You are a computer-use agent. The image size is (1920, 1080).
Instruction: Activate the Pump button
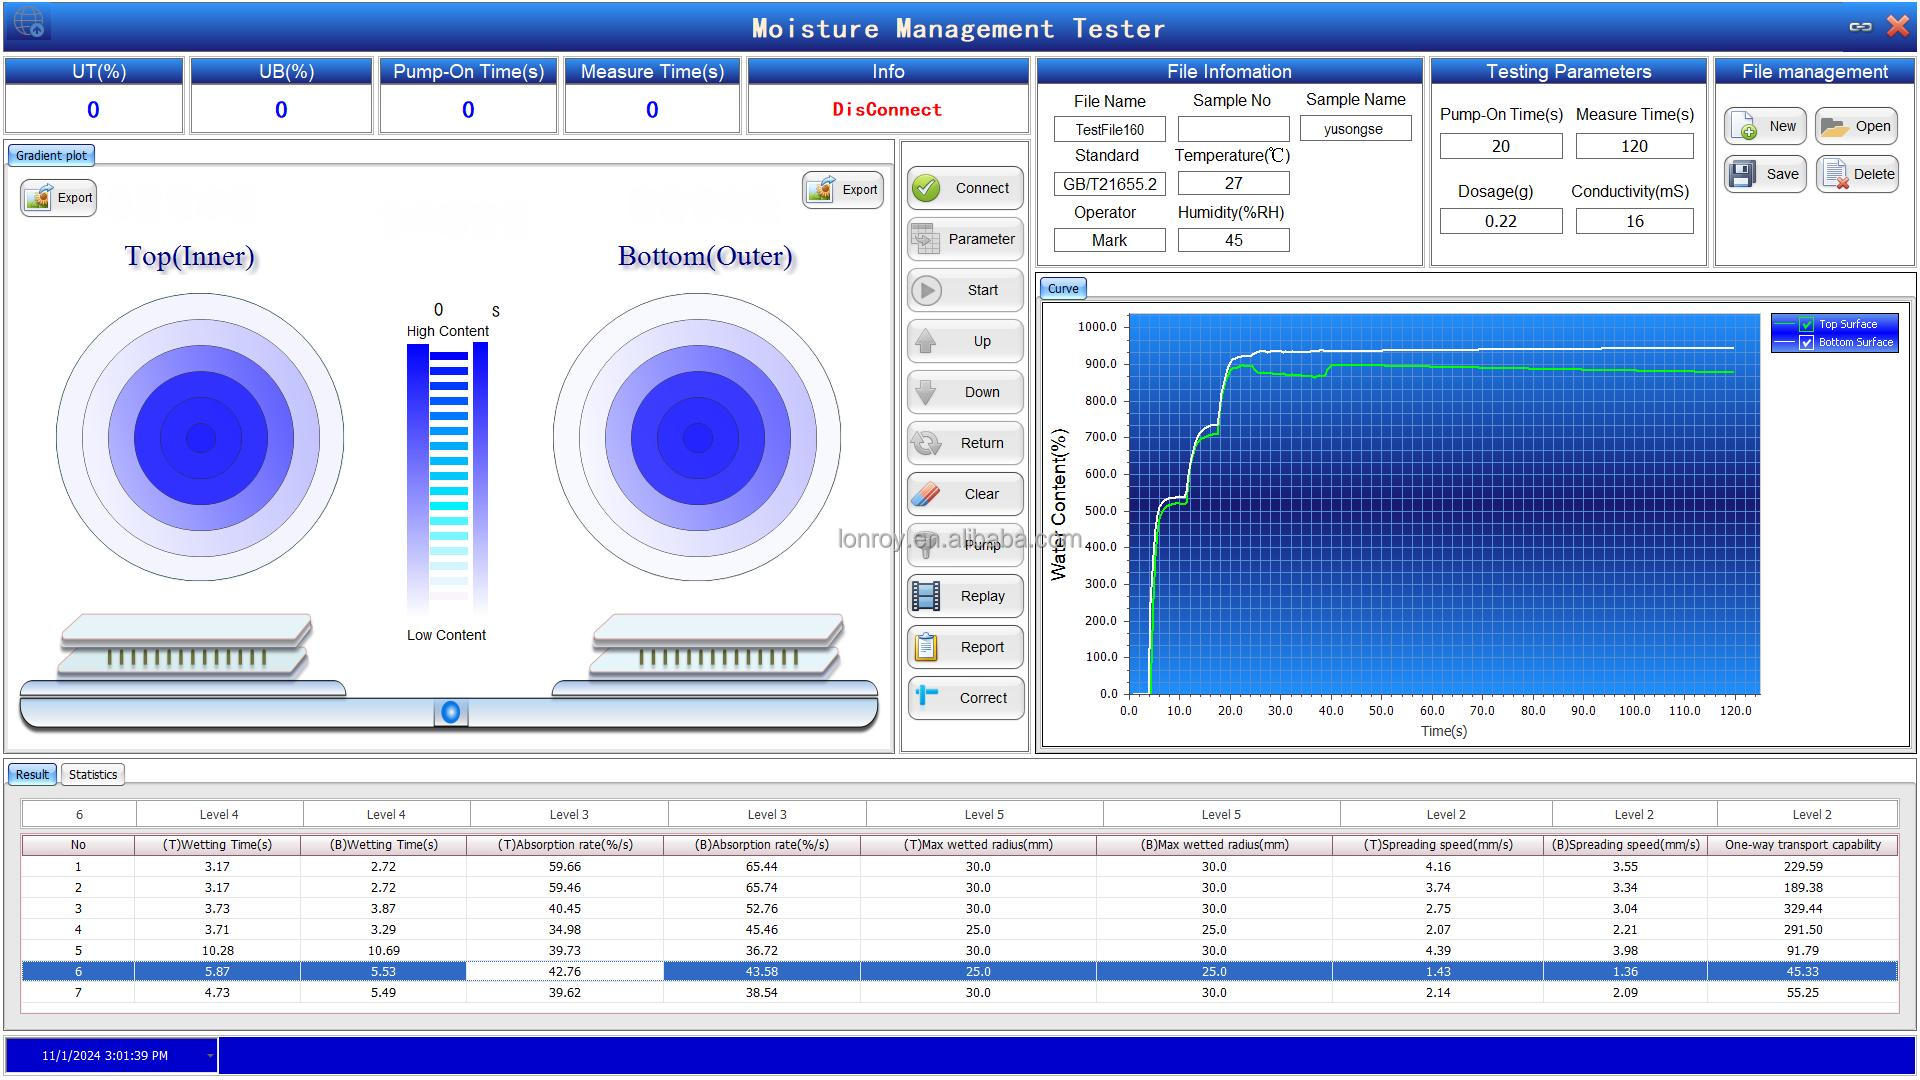965,545
